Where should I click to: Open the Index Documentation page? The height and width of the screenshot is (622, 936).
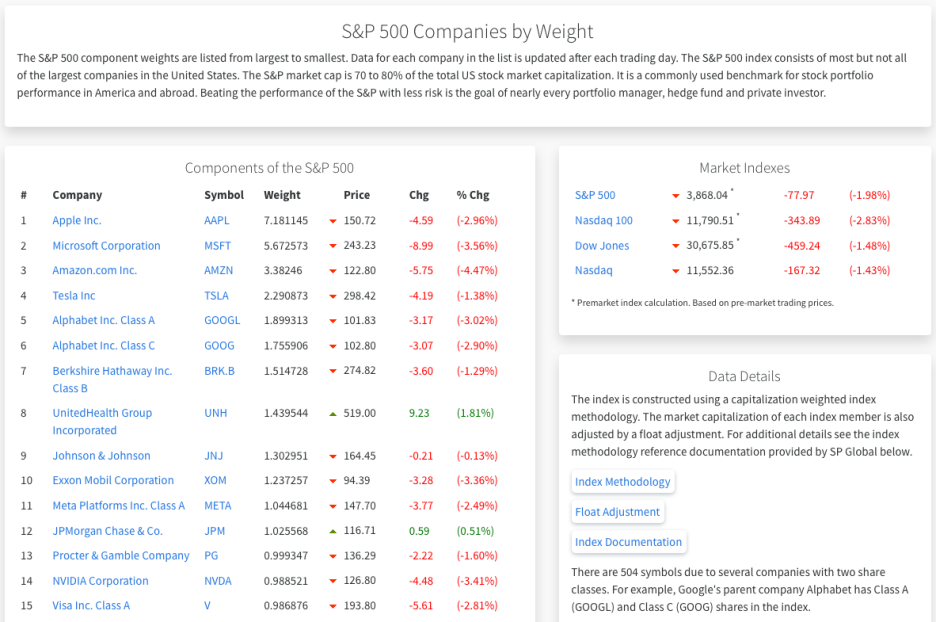coord(628,541)
